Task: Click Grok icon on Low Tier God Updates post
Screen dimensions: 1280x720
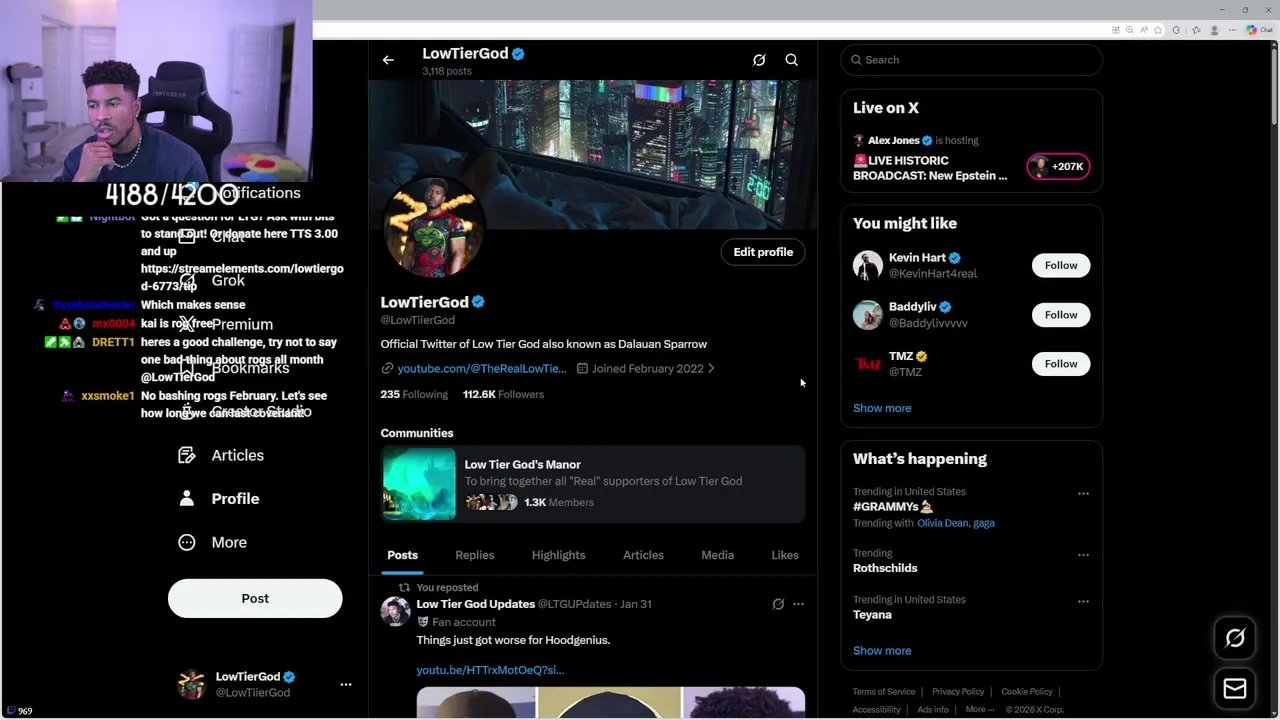Action: click(x=778, y=604)
